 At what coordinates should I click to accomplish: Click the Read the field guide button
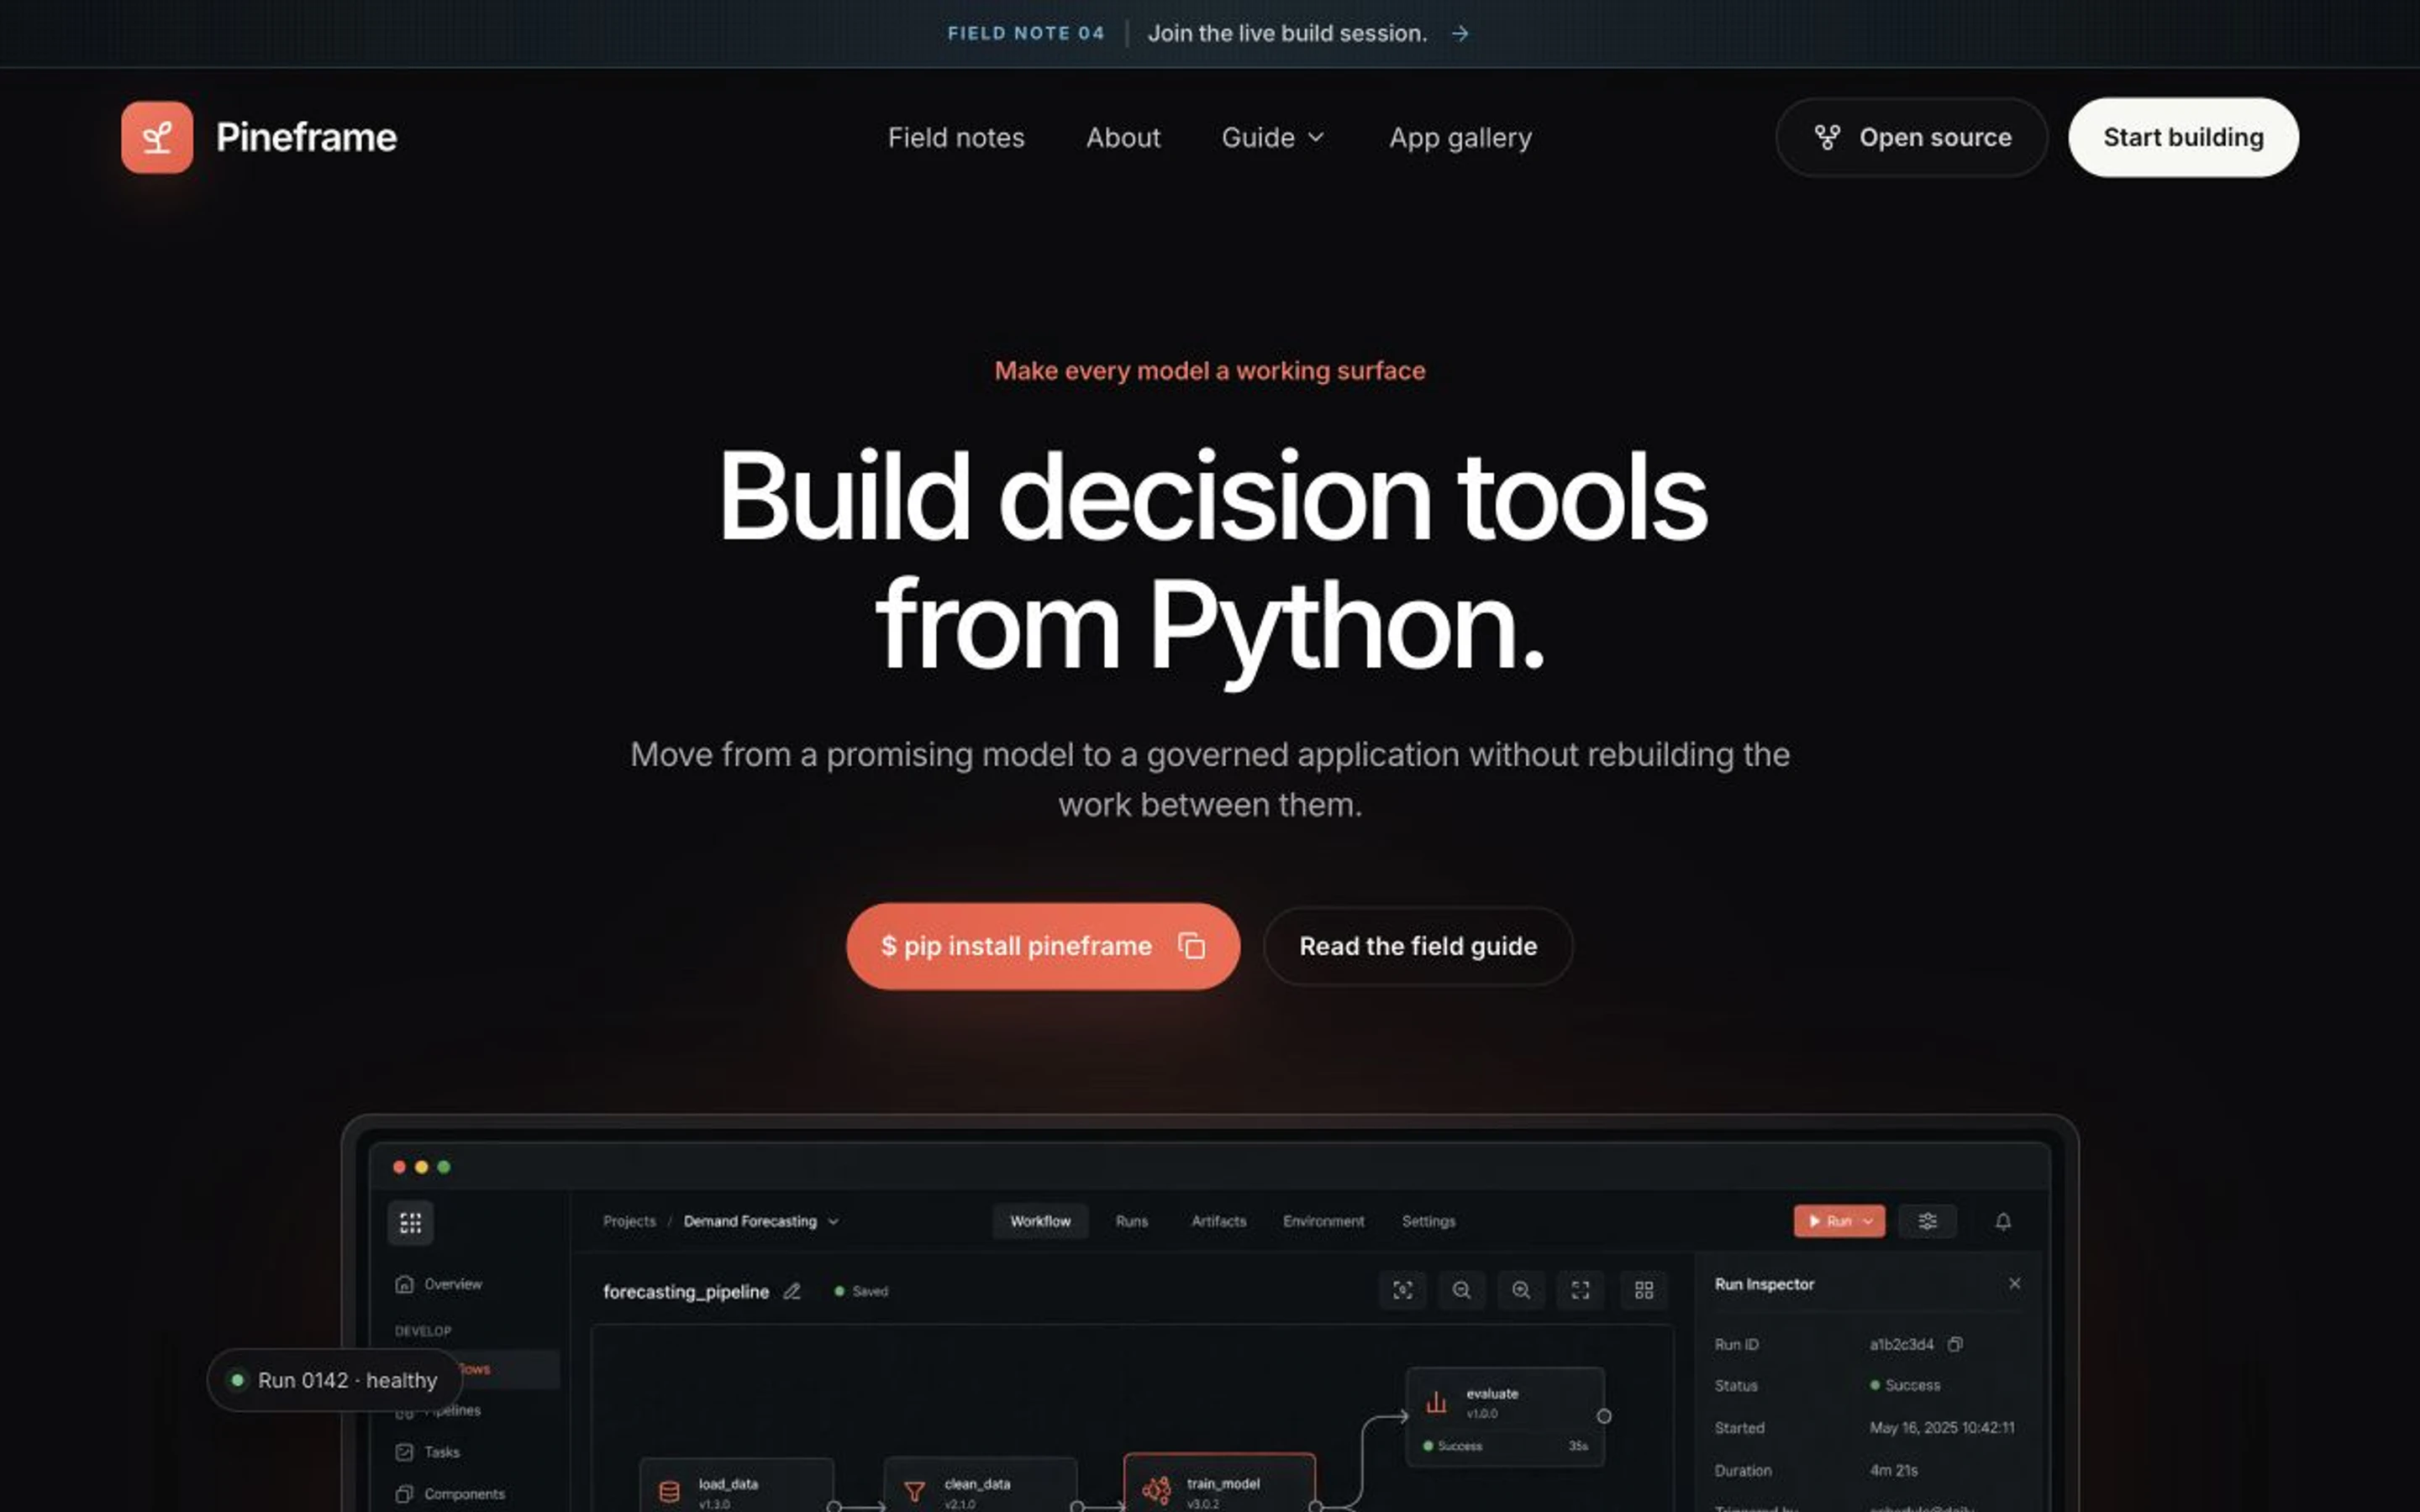coord(1418,946)
